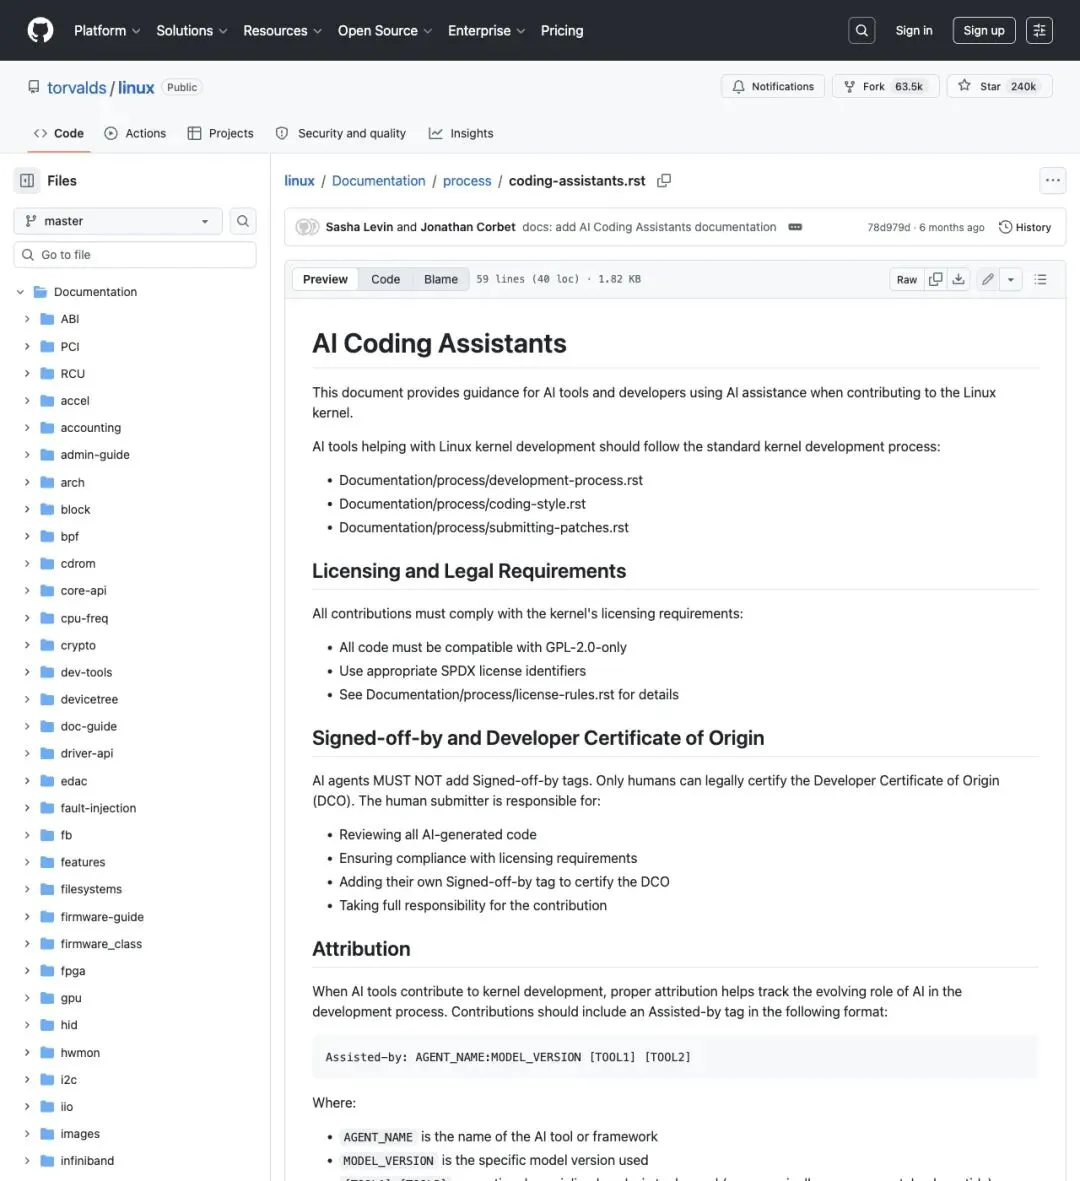Image resolution: width=1080 pixels, height=1181 pixels.
Task: Search files using magnifier beside branch selector
Action: 243,221
